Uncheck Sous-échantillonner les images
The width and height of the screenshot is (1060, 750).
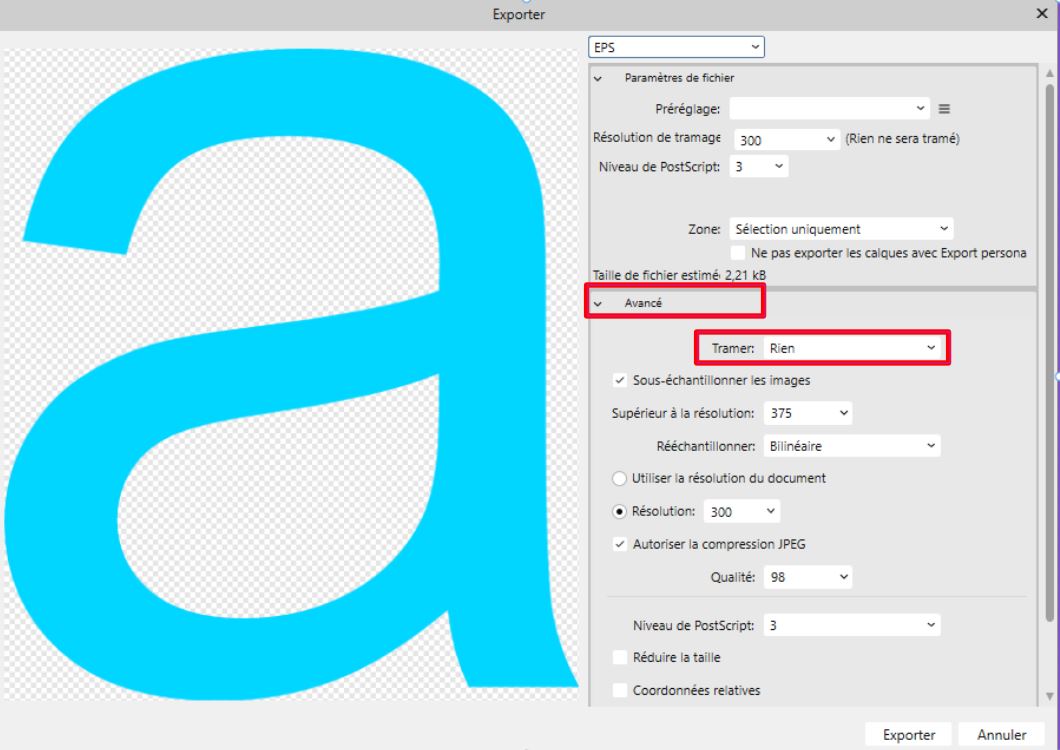click(619, 381)
